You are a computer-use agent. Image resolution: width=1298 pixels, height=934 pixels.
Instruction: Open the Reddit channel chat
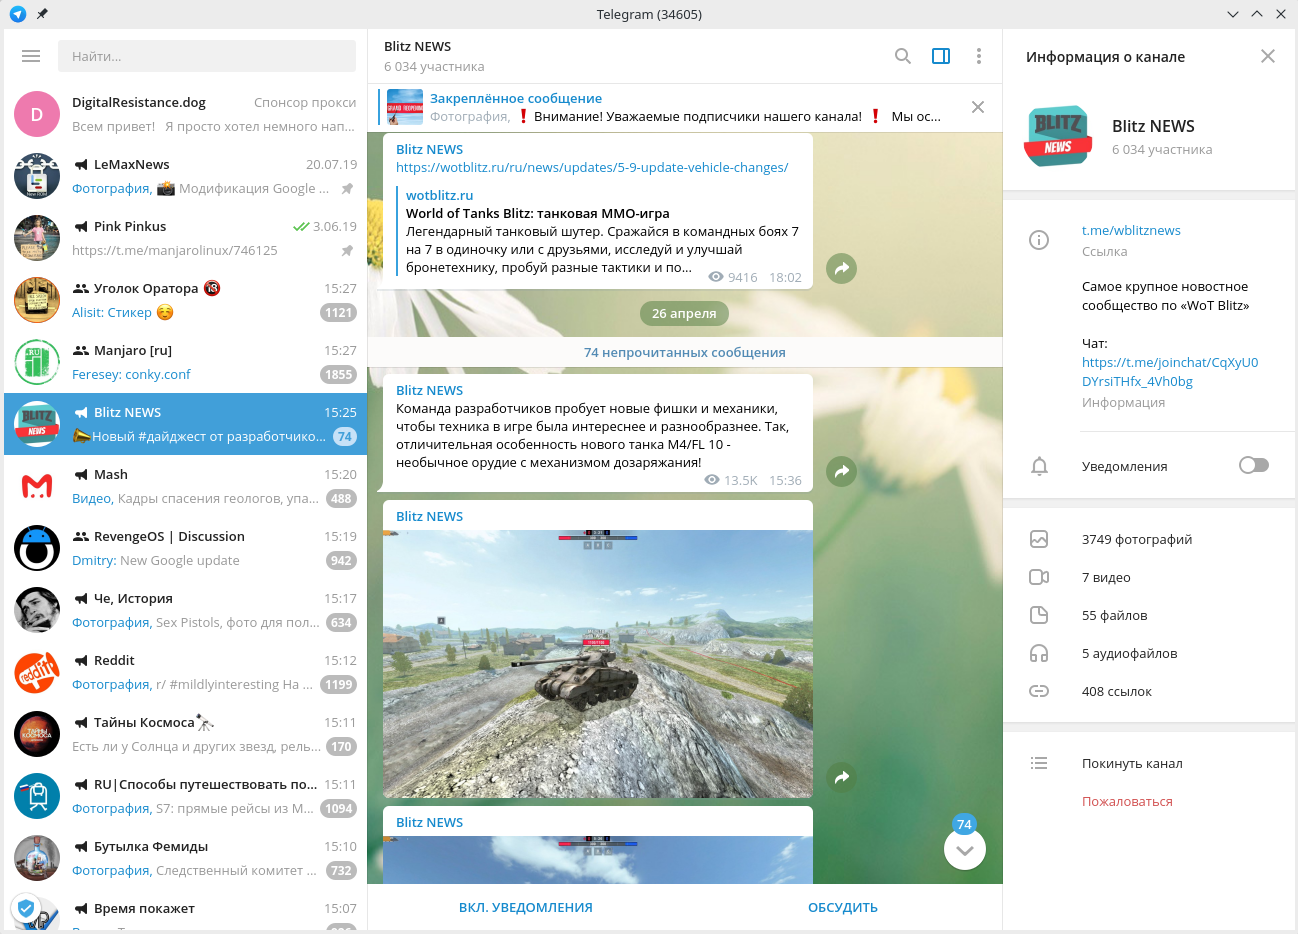click(186, 672)
